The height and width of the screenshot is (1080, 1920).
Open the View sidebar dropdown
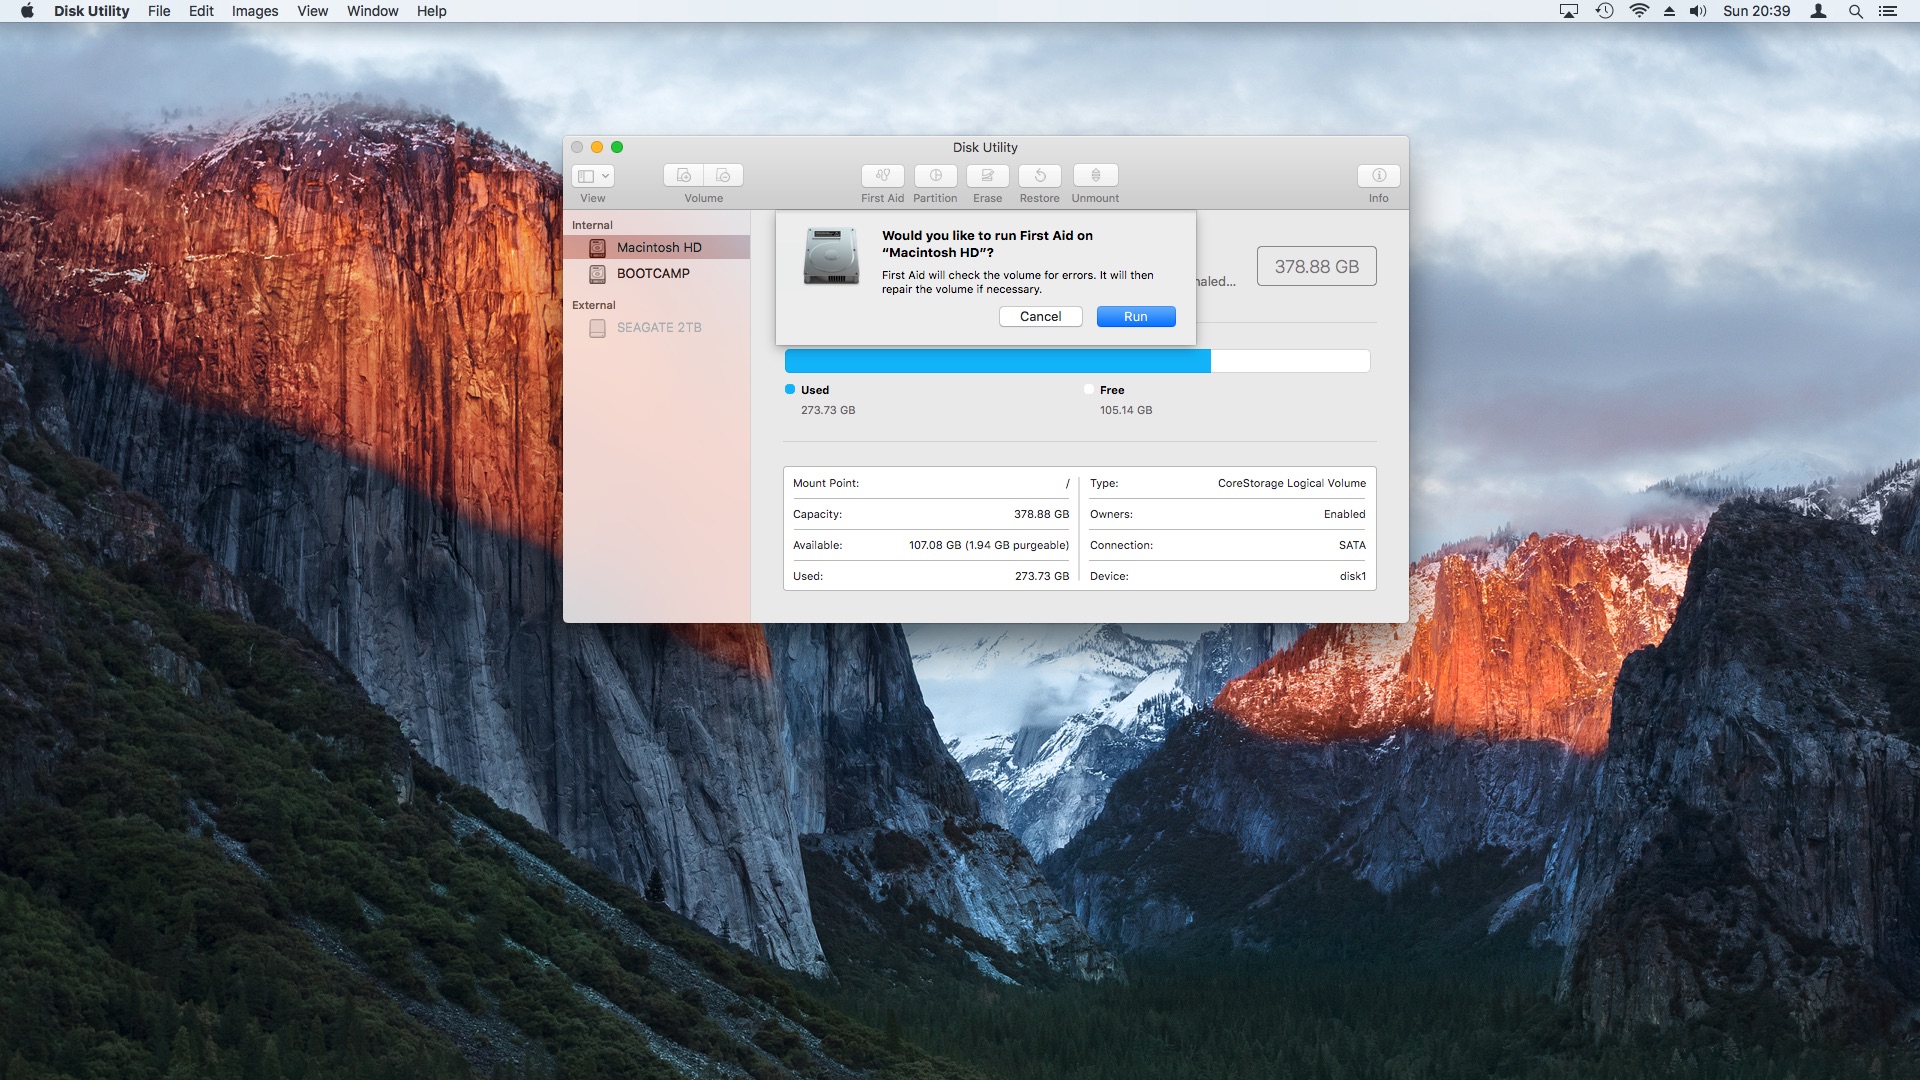(x=593, y=176)
